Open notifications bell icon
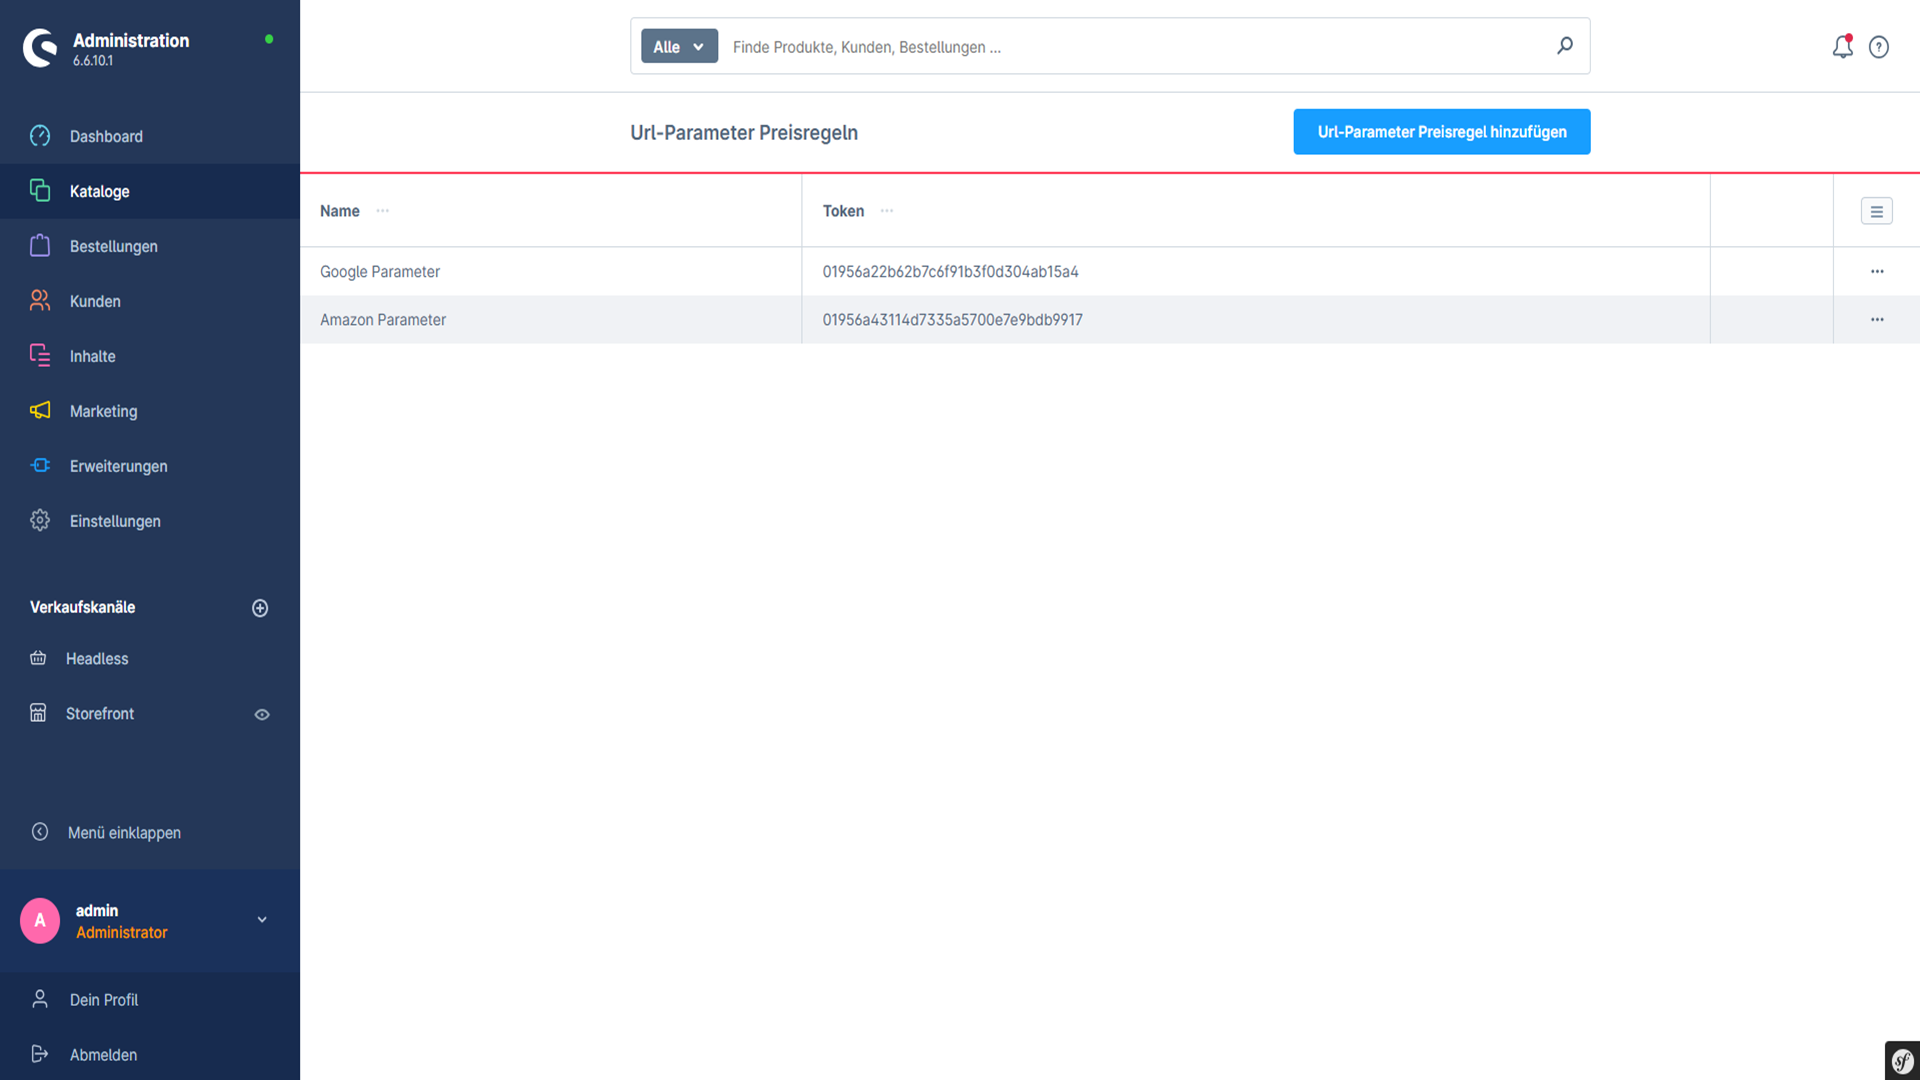Viewport: 1920px width, 1080px height. click(1842, 46)
